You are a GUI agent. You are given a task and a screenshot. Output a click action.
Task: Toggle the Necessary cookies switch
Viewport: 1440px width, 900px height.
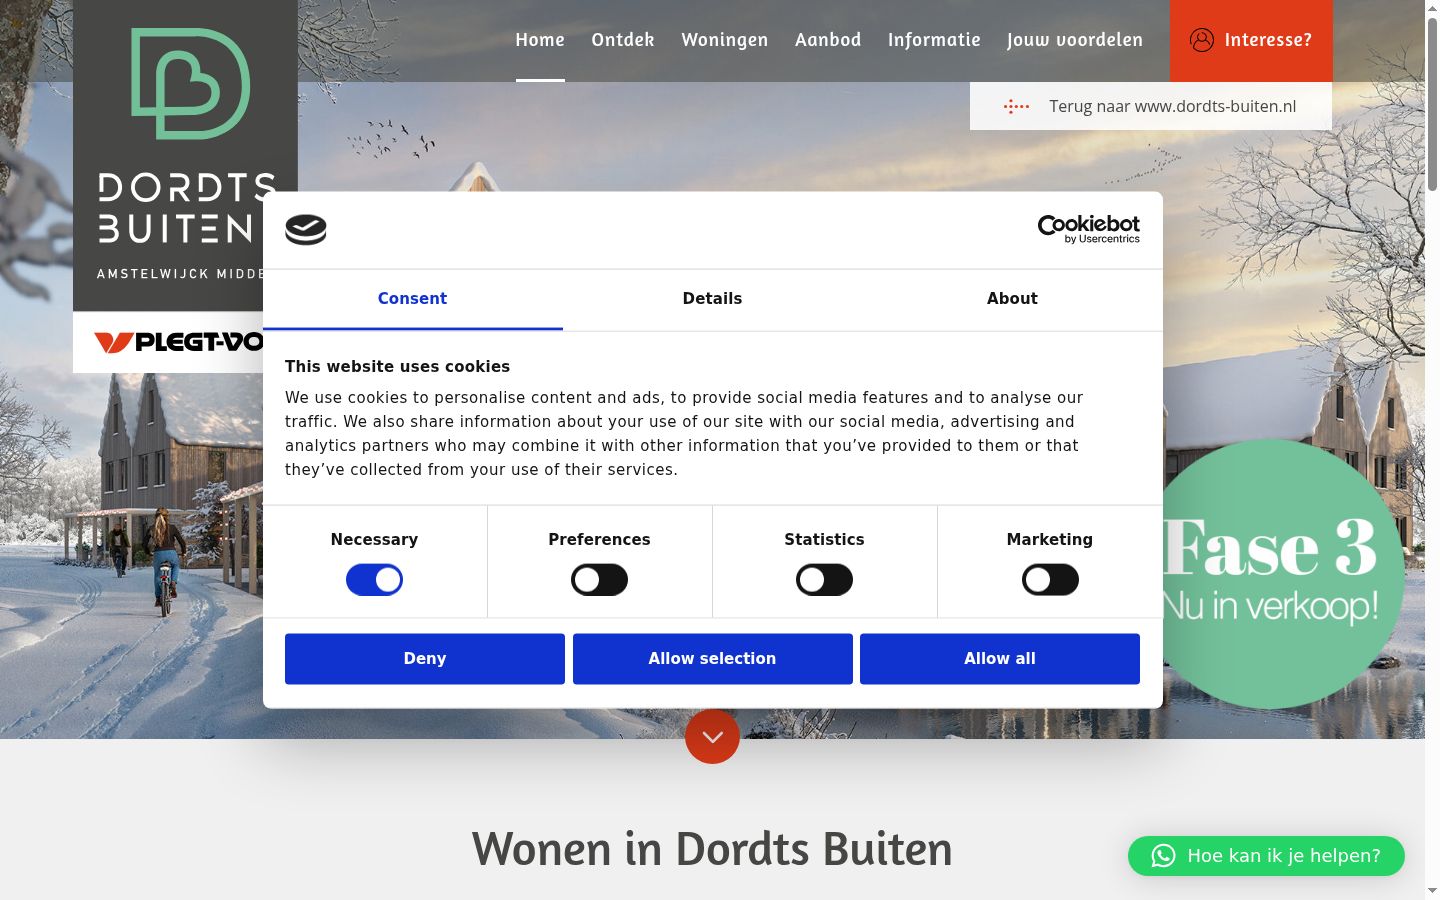coord(374,580)
